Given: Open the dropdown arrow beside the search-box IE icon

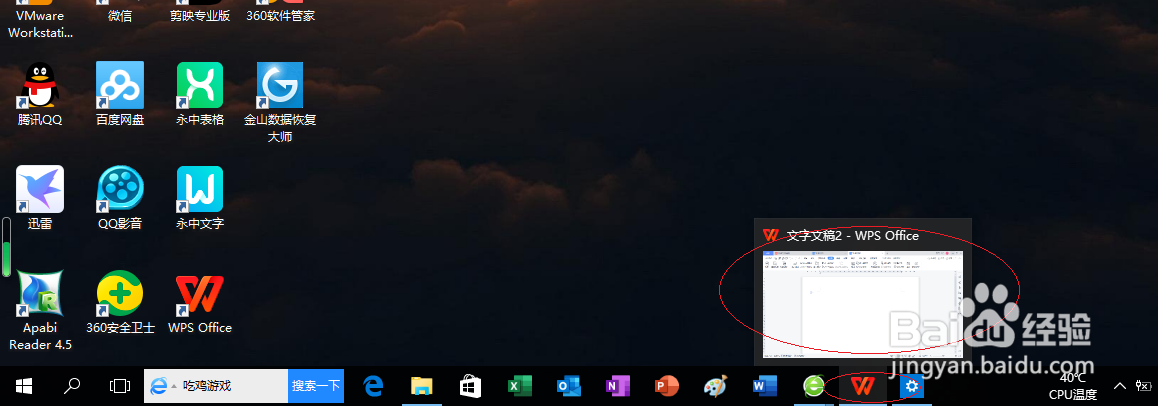Looking at the screenshot, I should point(174,386).
